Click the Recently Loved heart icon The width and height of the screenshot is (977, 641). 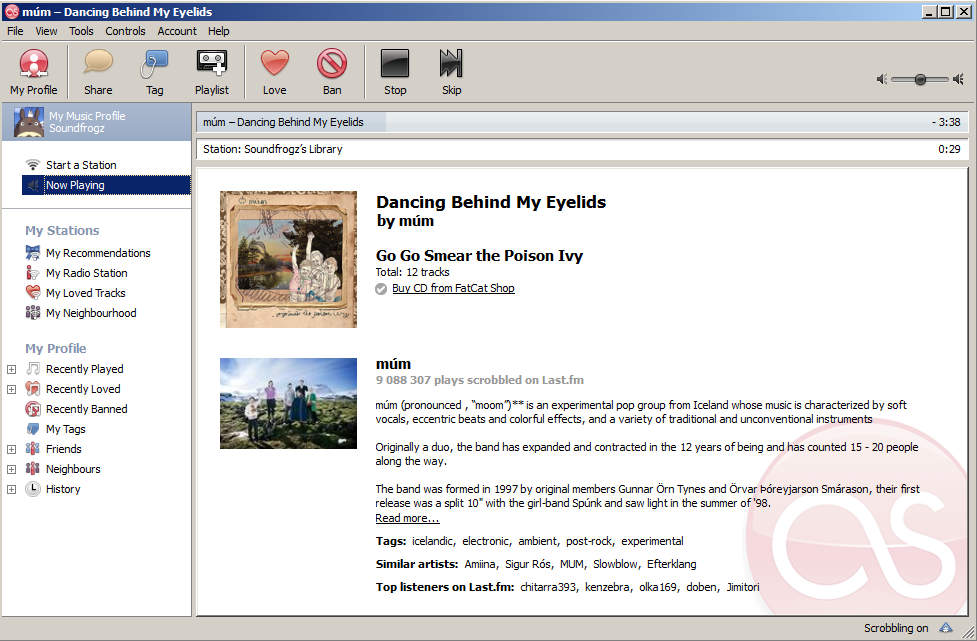pos(33,389)
